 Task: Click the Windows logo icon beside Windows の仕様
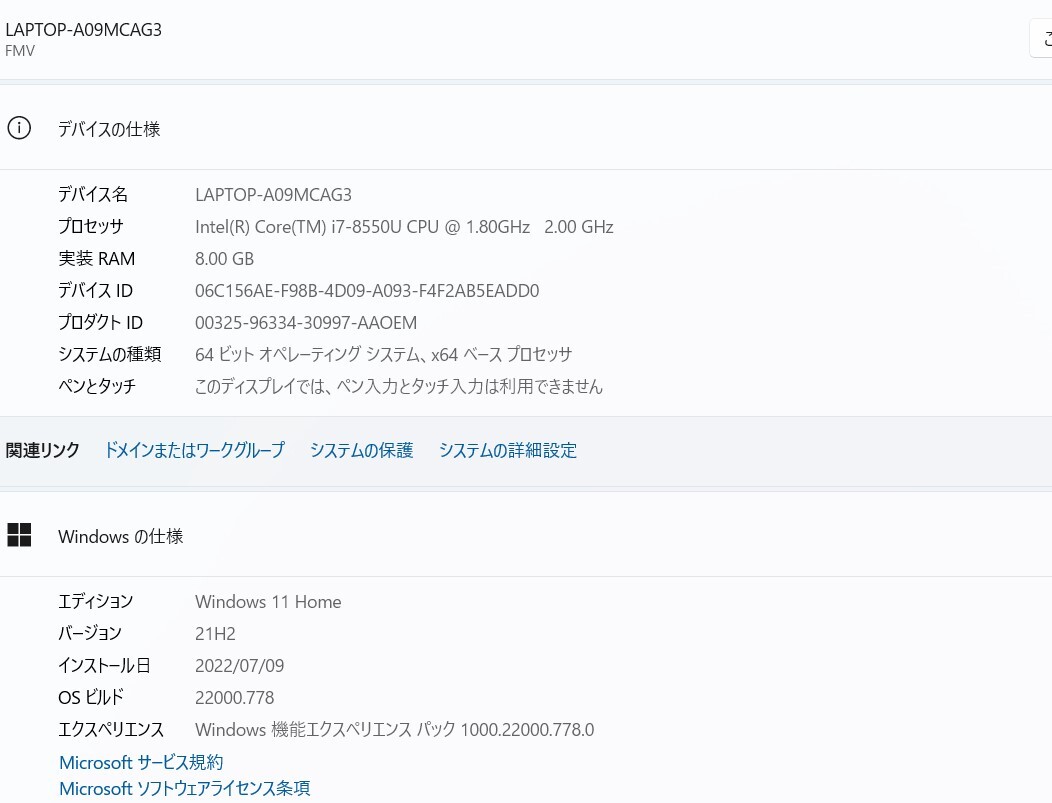19,535
